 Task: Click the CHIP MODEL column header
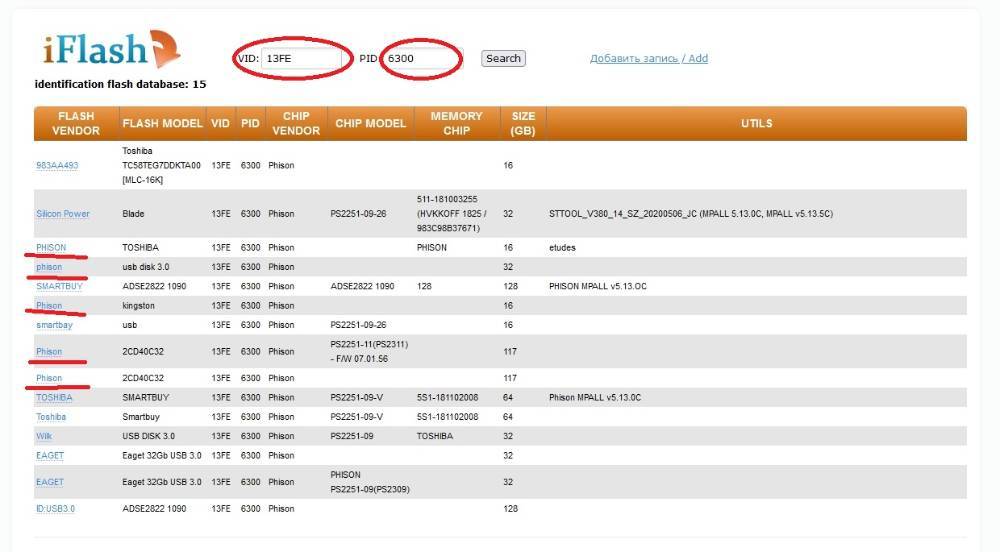click(371, 124)
